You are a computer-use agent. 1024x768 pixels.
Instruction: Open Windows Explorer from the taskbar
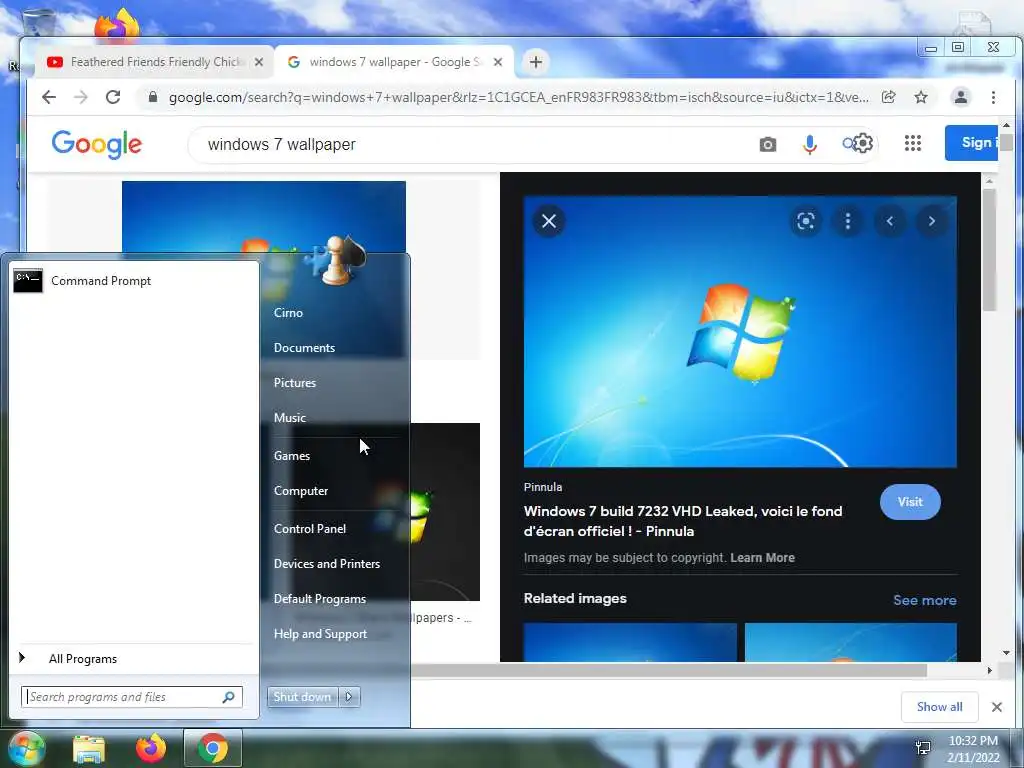(x=89, y=749)
